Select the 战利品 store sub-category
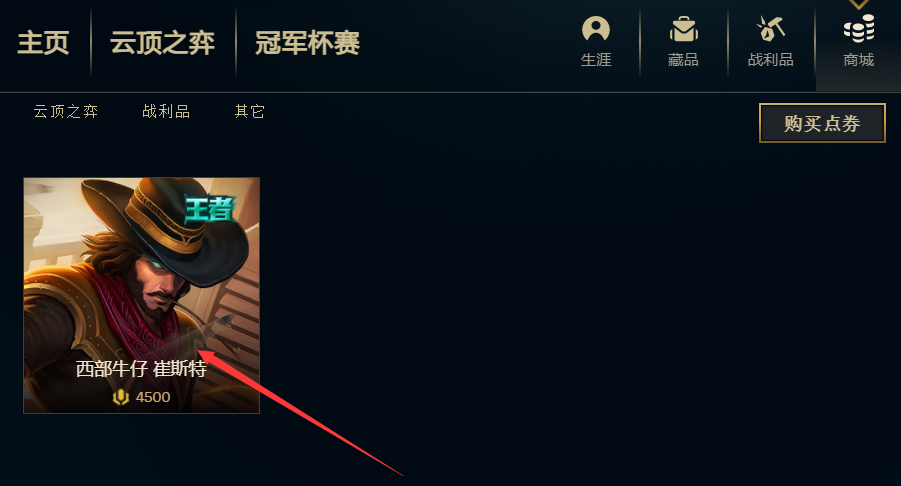The width and height of the screenshot is (901, 486). [166, 111]
